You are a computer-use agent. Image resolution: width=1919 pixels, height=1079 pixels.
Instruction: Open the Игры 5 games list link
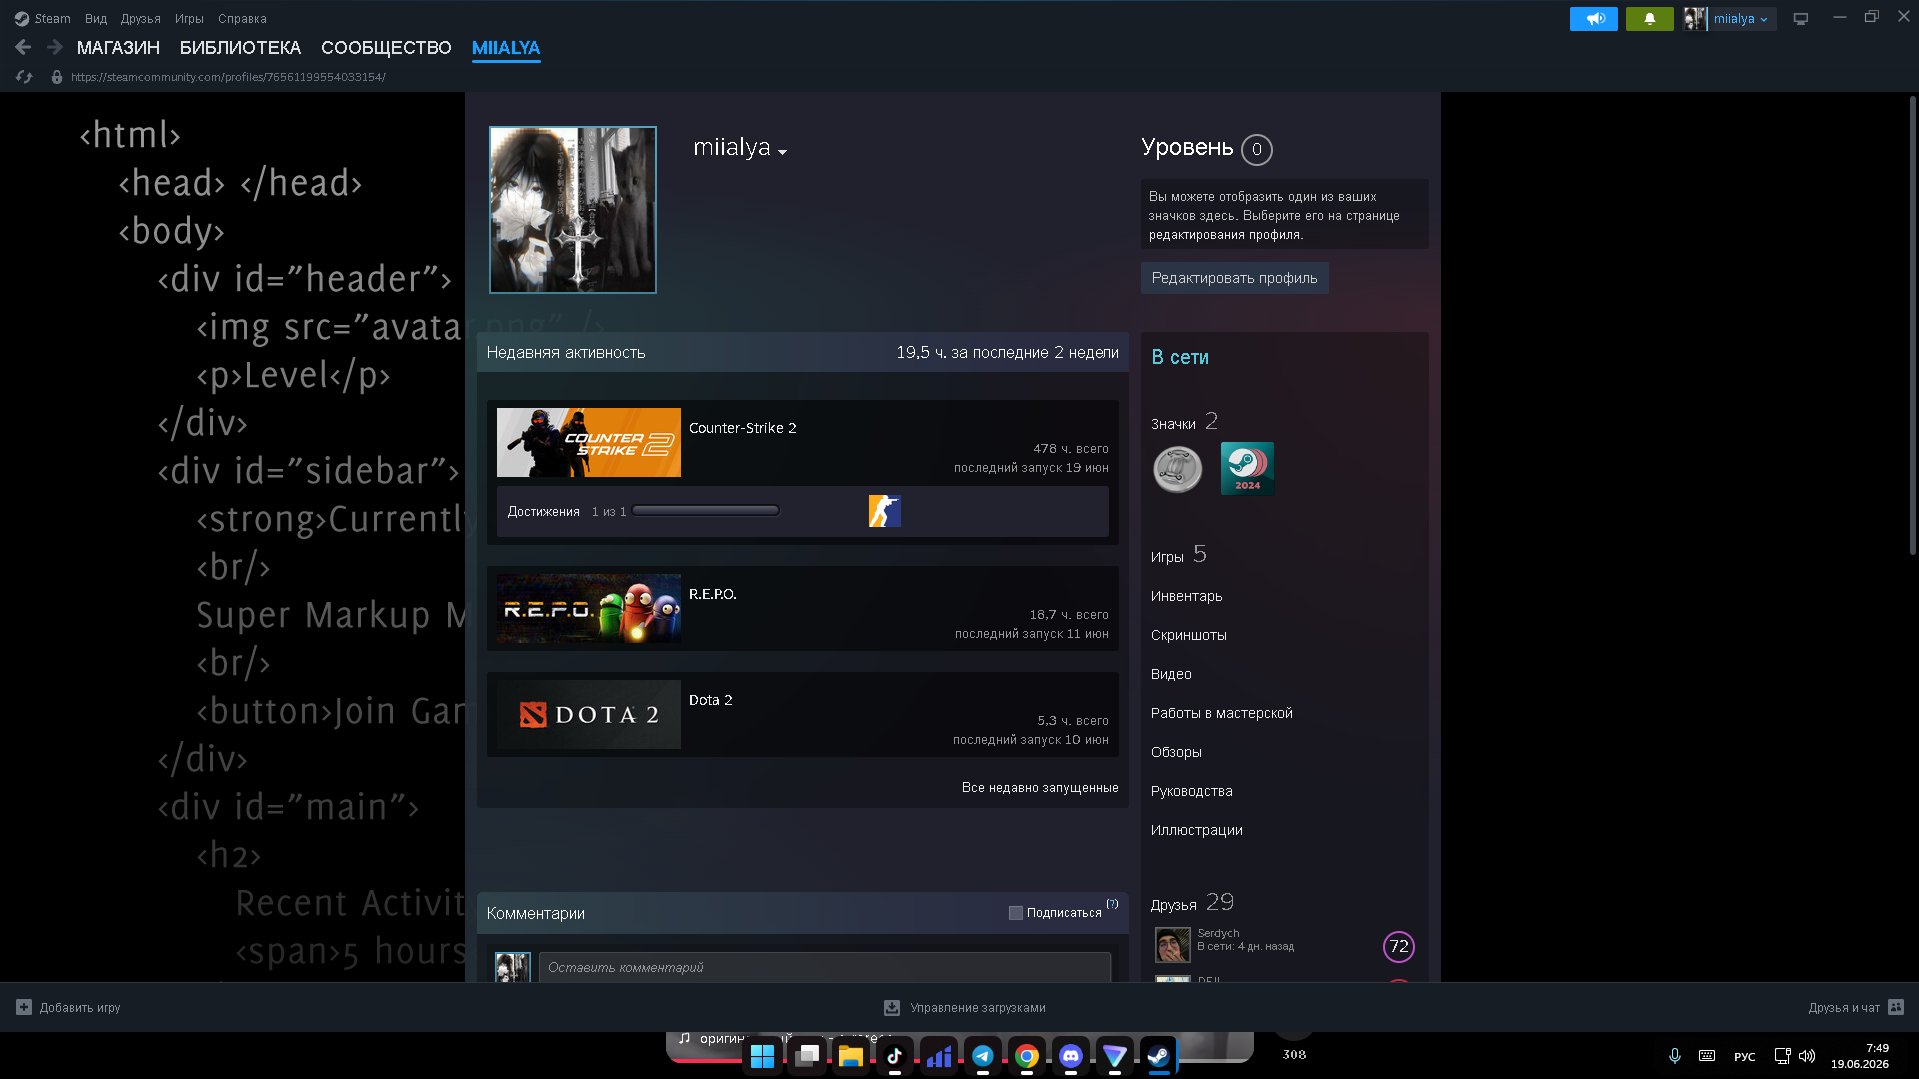tap(1178, 555)
